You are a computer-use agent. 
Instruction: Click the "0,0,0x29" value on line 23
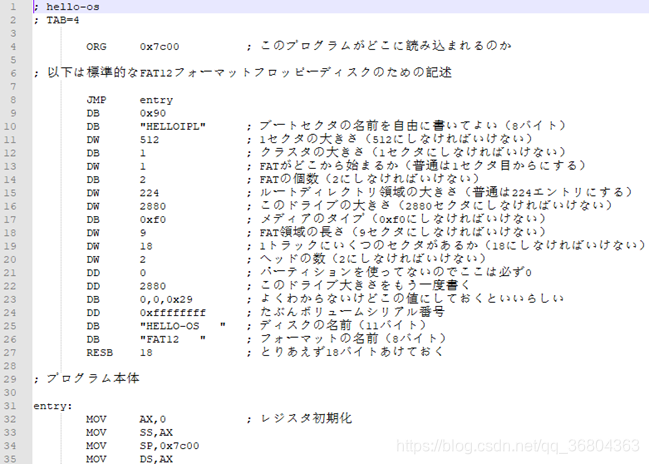tap(166, 299)
